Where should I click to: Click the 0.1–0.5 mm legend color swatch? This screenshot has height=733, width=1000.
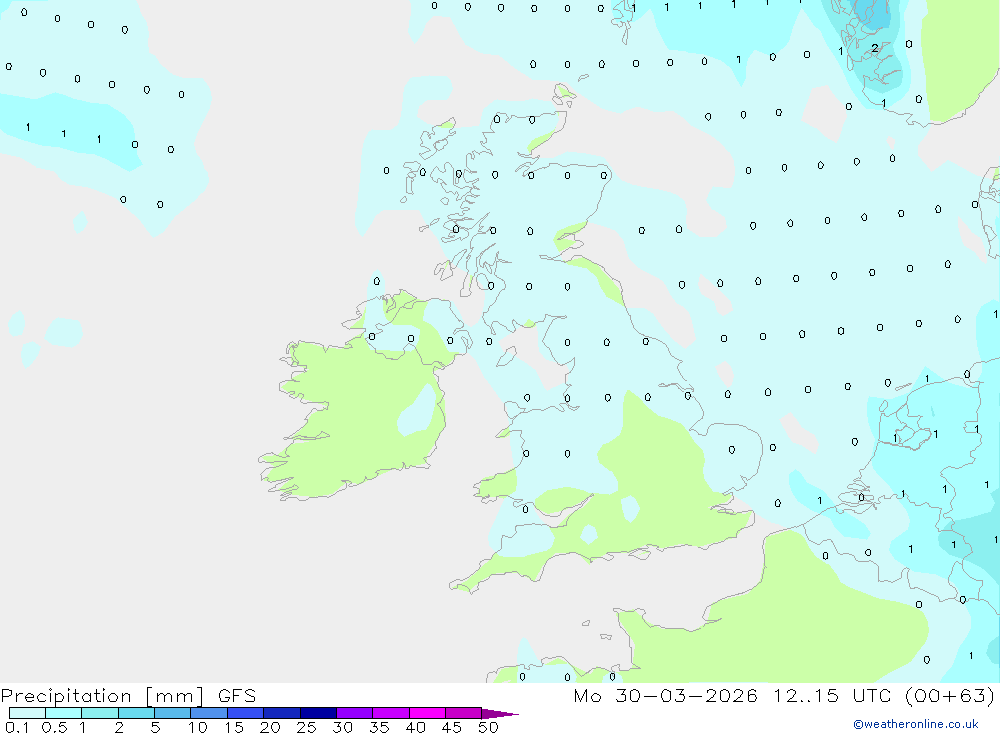point(27,713)
